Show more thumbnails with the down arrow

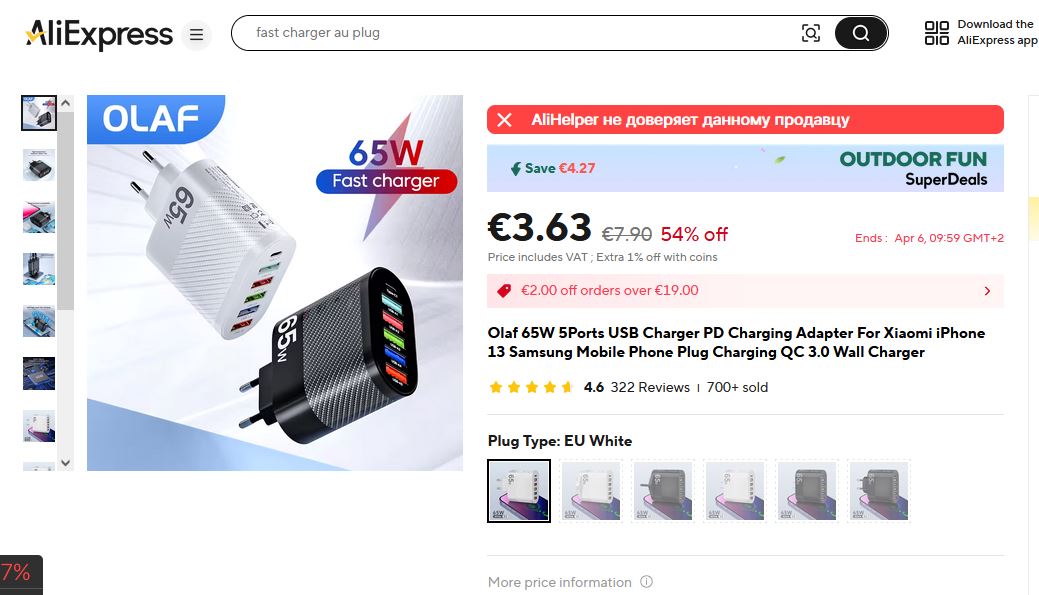(65, 462)
